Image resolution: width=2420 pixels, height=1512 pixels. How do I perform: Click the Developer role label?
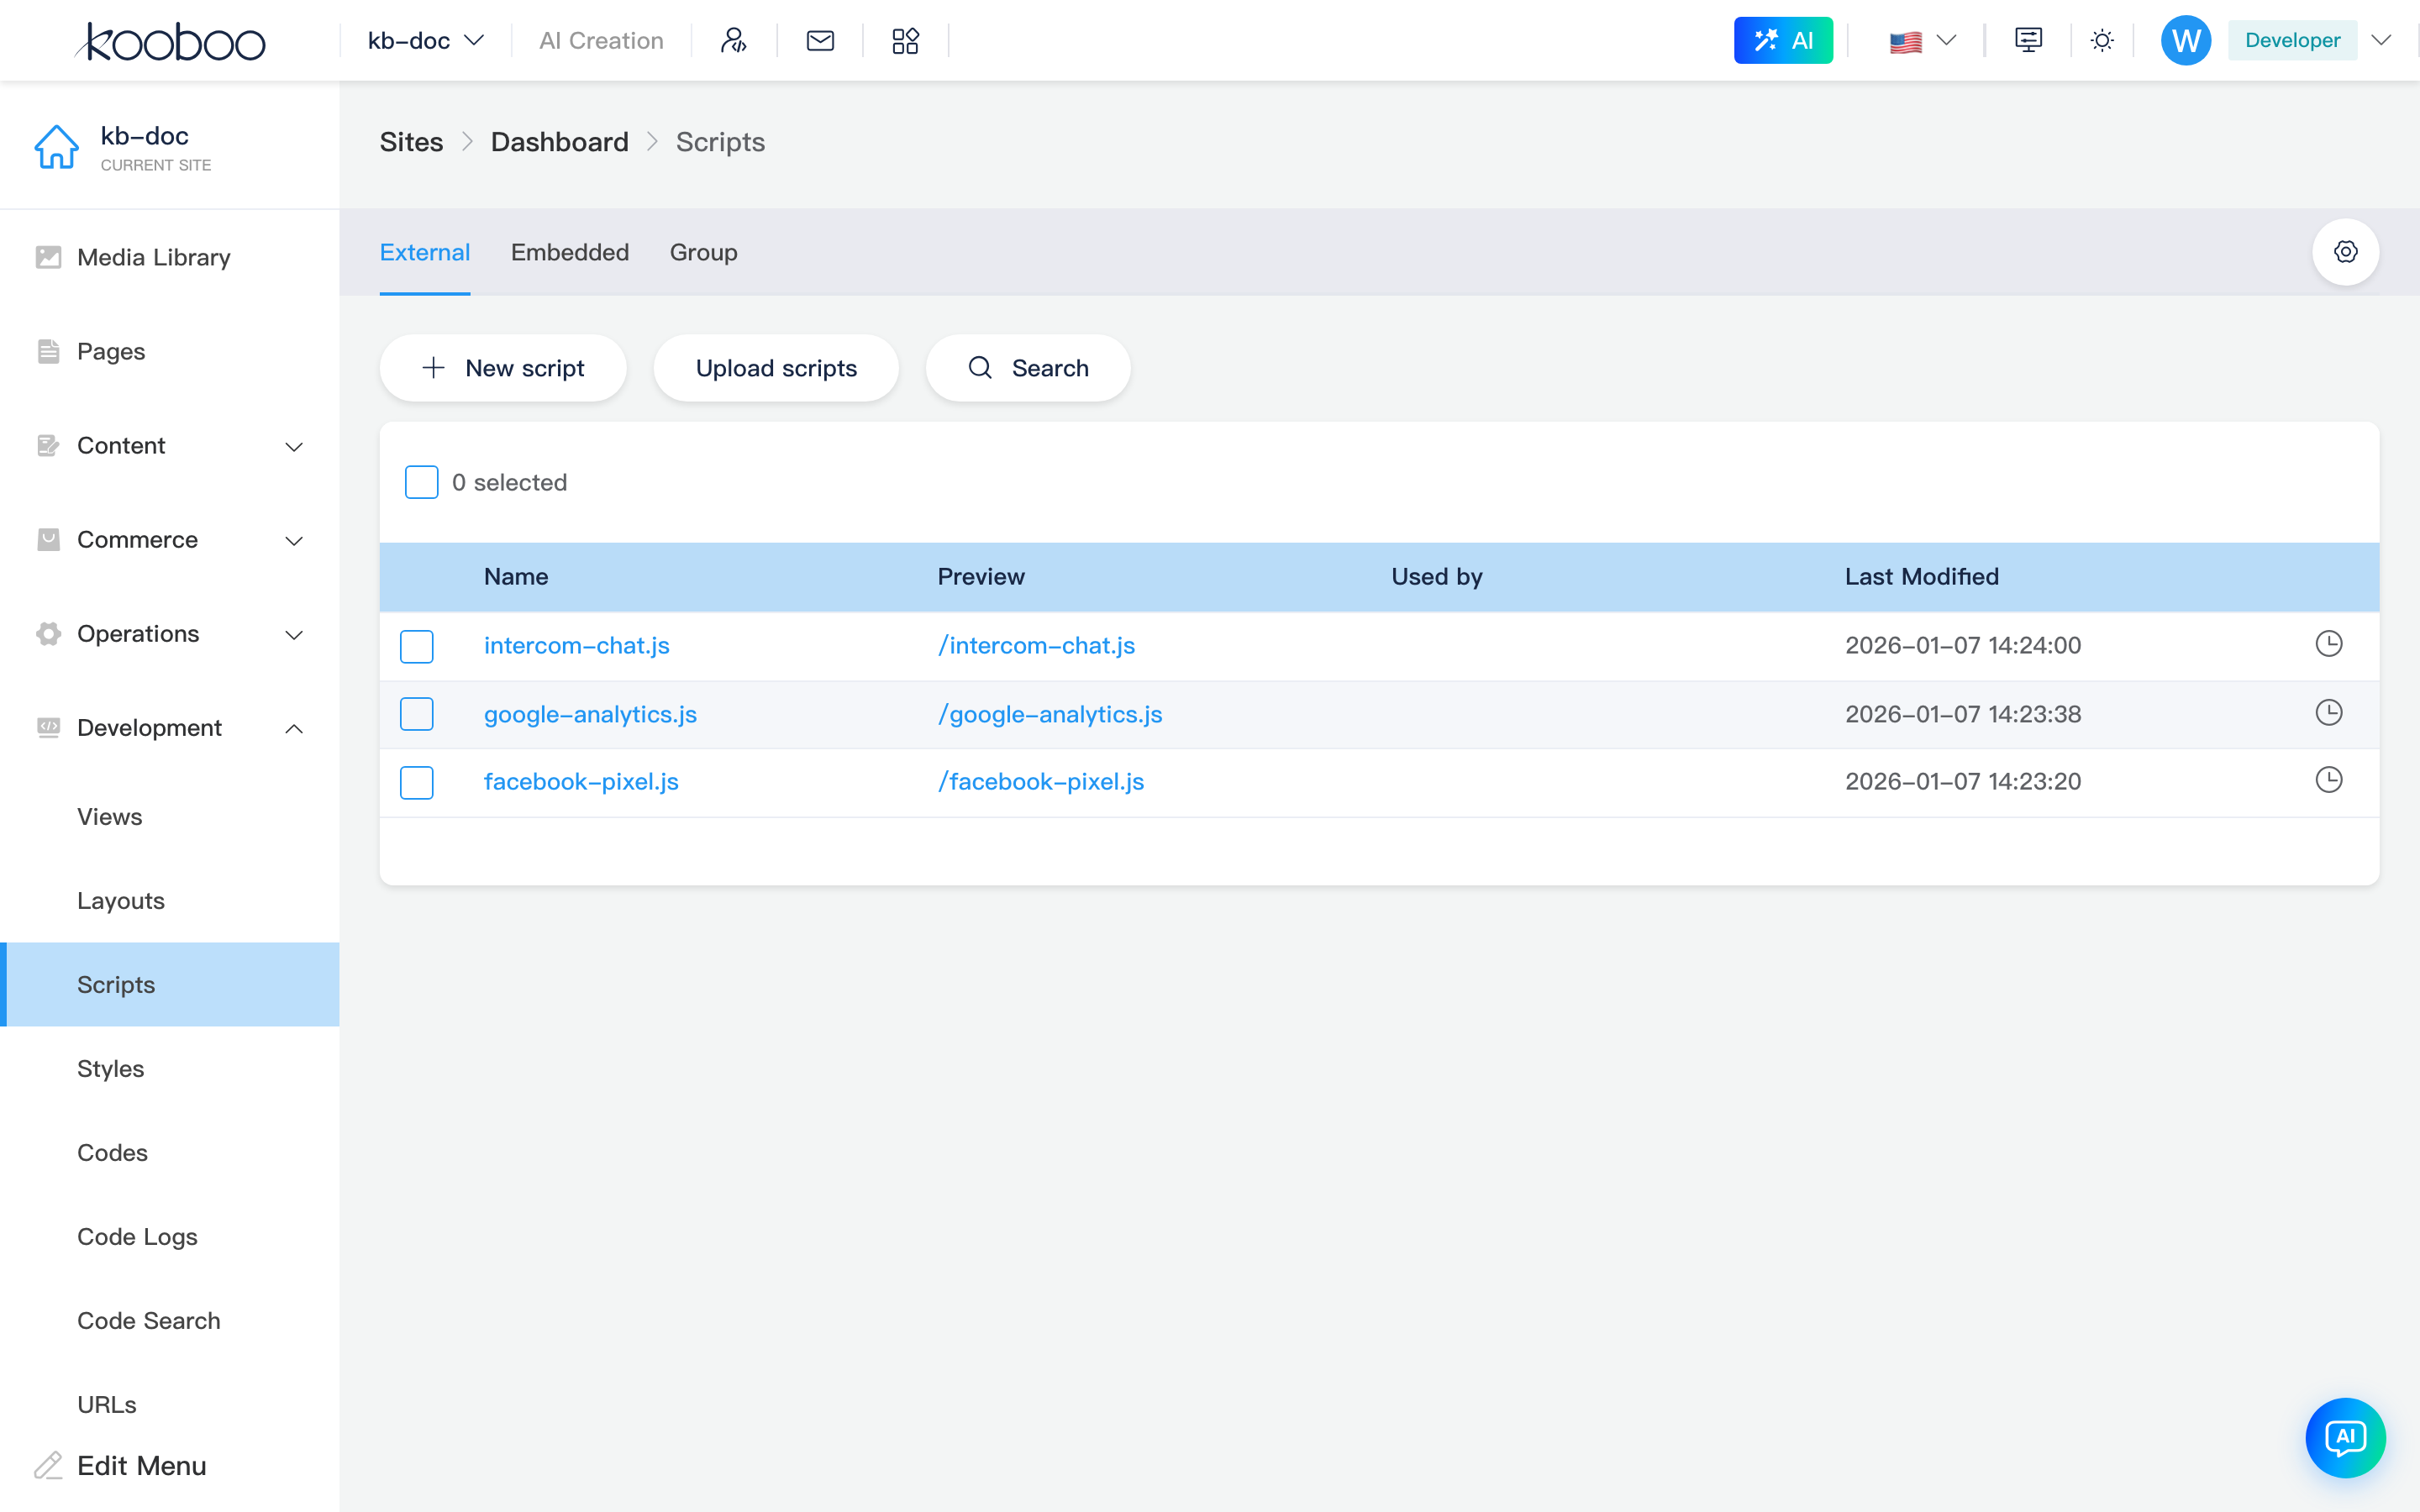point(2292,40)
